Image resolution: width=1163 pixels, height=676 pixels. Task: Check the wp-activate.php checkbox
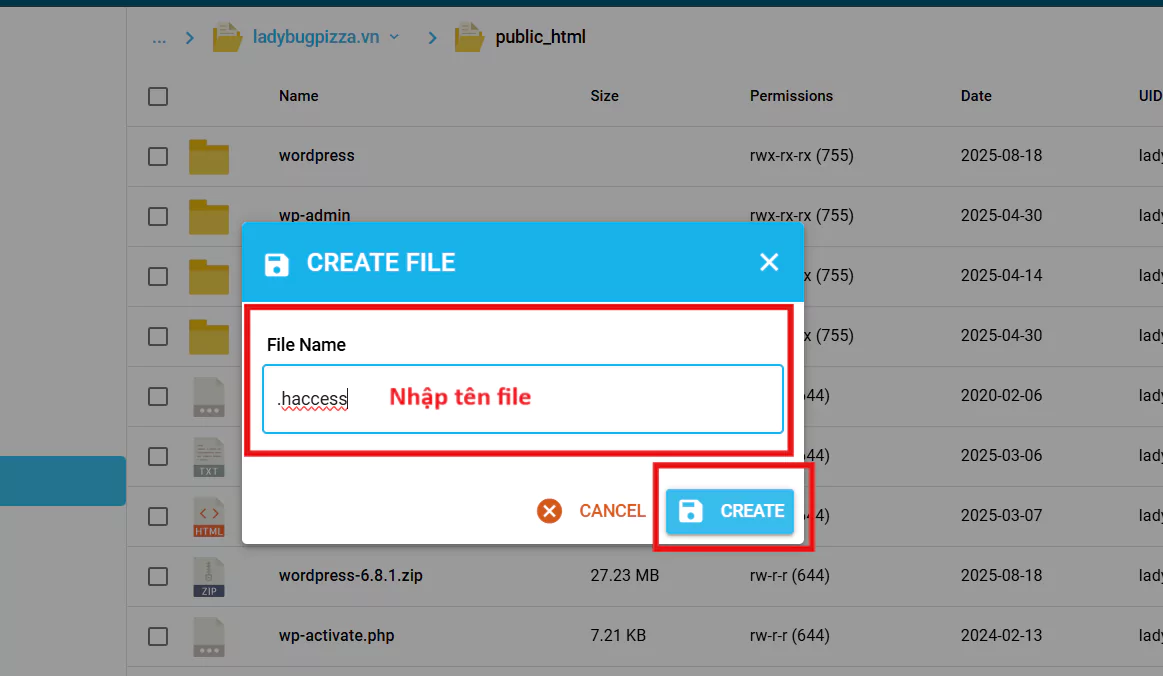(x=158, y=637)
